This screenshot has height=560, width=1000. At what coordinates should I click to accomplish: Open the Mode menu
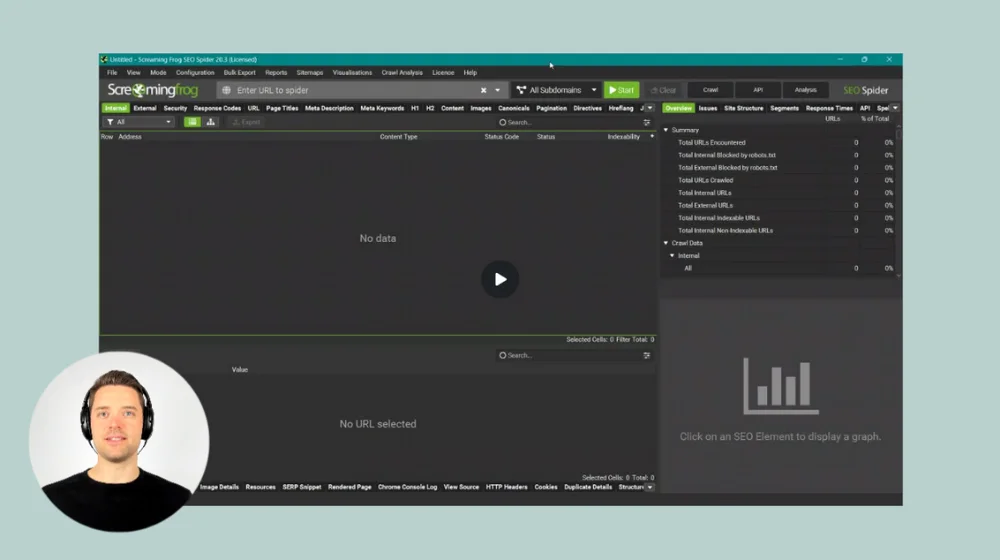click(x=158, y=73)
